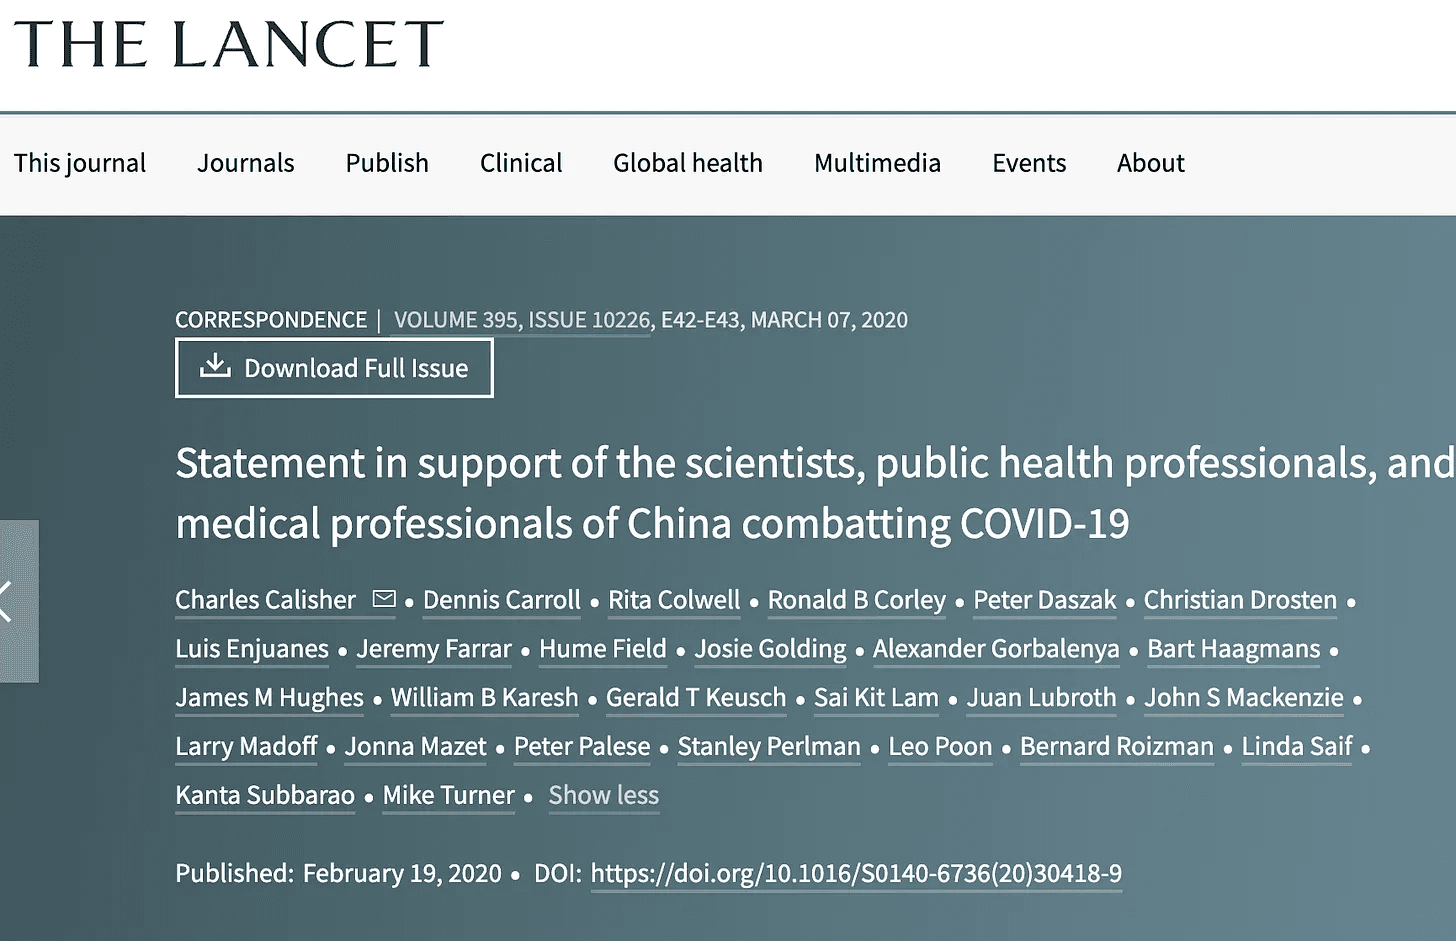Screen dimensions: 1456x941
Task: Select author Kanta Subbarao
Action: pyautogui.click(x=265, y=795)
